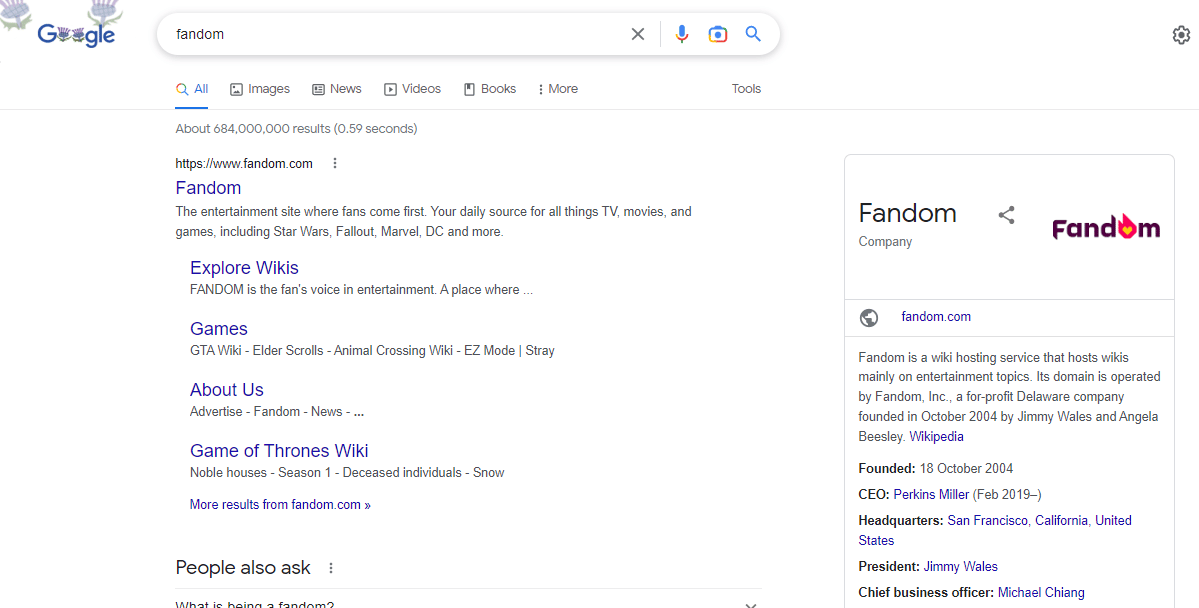Click https://www.fandom.com URL text
This screenshot has width=1199, height=608.
[x=244, y=163]
